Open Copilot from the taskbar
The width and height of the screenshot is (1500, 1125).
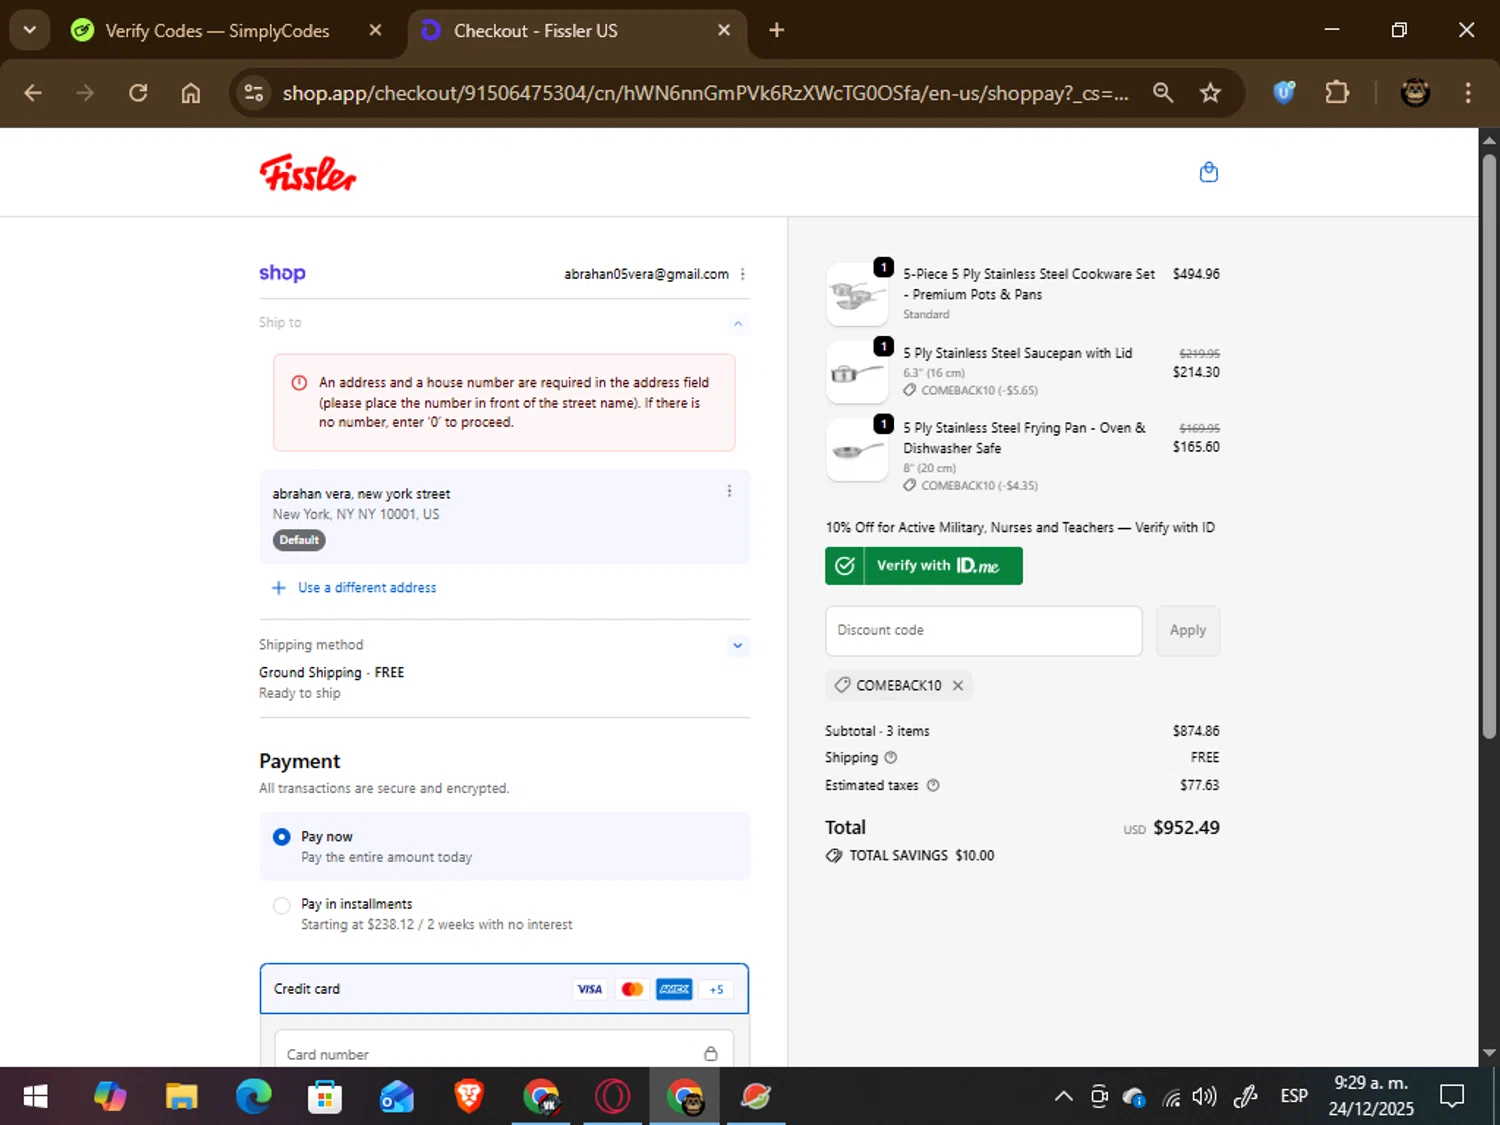[110, 1097]
